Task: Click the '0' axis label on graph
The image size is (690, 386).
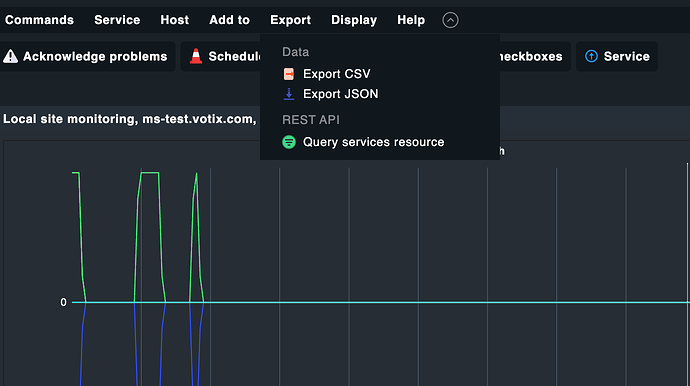Action: point(63,302)
